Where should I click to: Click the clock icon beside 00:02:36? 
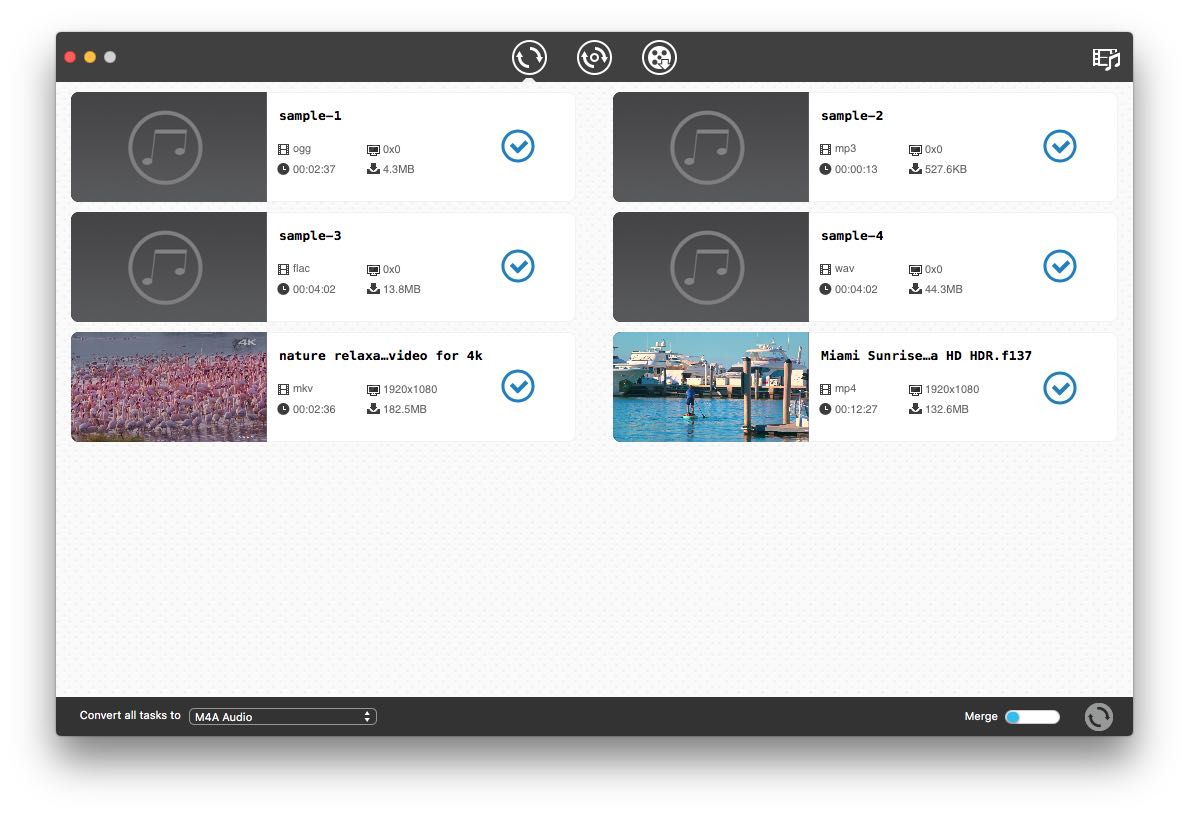click(284, 409)
